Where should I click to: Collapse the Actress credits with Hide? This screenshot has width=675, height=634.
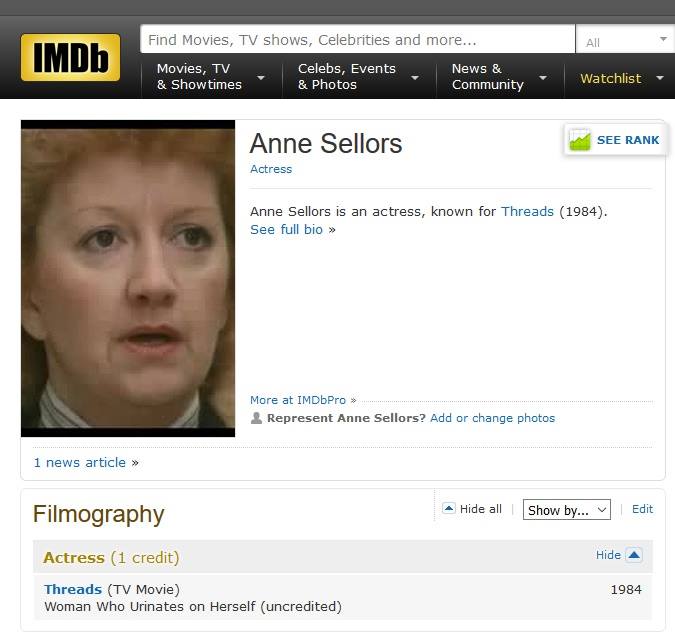point(608,555)
